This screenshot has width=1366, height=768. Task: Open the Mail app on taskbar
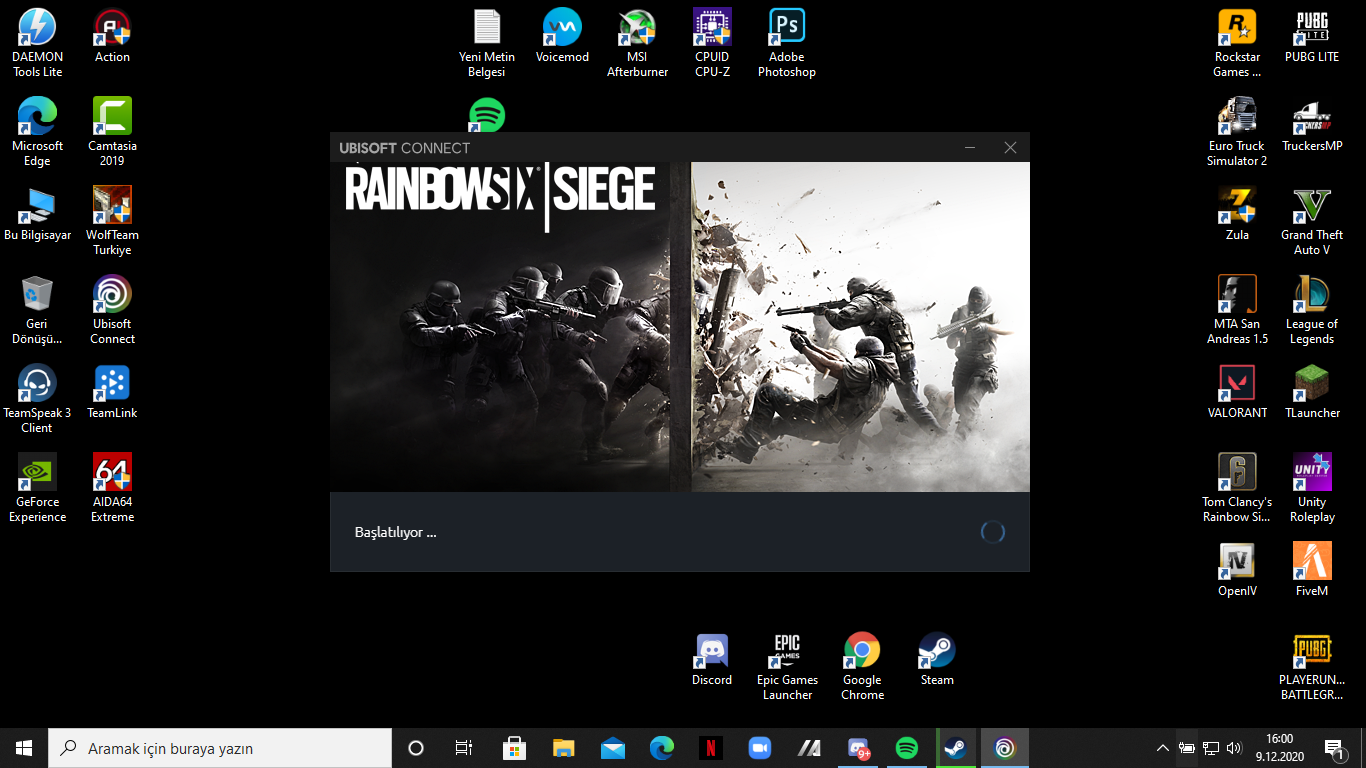[613, 748]
